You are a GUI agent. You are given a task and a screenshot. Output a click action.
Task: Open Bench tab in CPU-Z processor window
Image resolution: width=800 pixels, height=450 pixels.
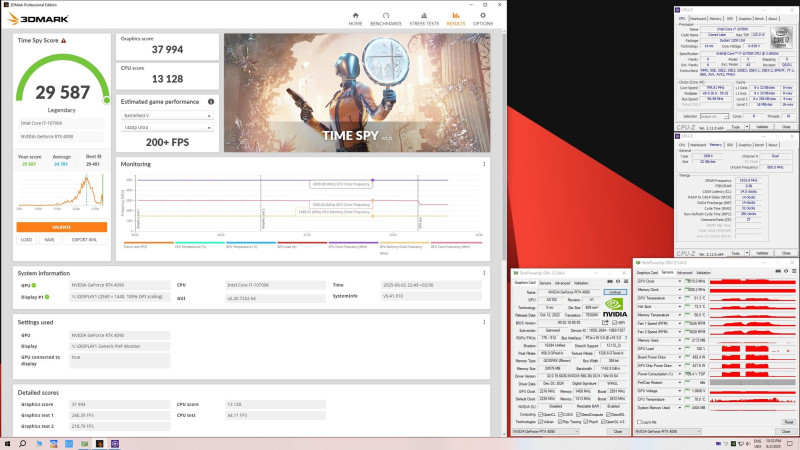click(x=759, y=18)
